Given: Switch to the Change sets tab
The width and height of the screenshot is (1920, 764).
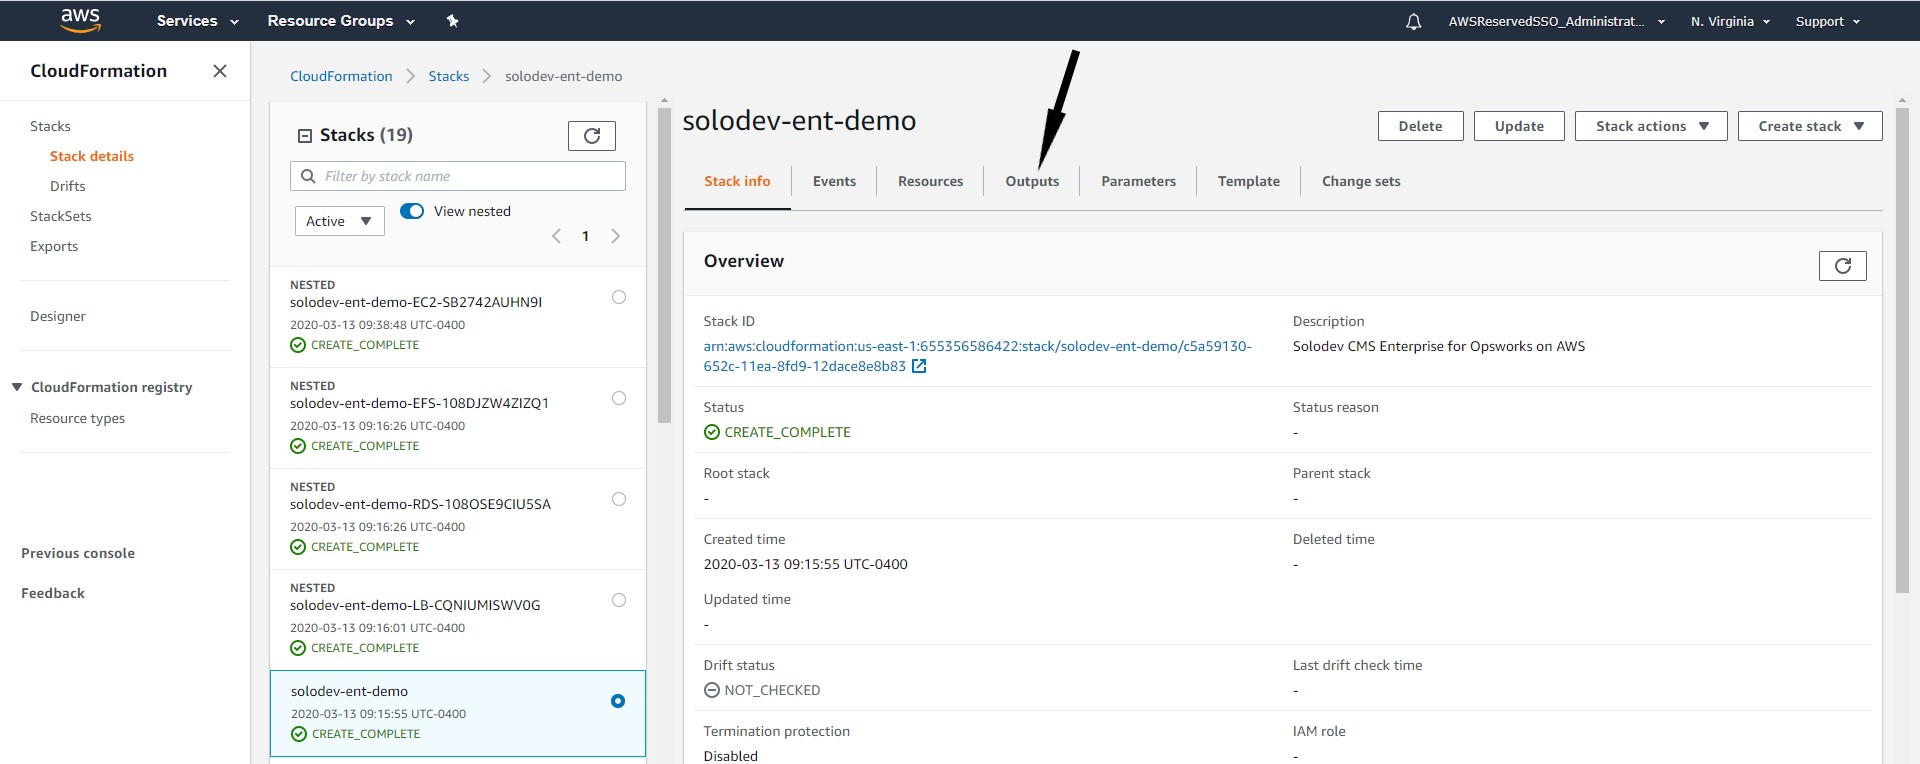Looking at the screenshot, I should (1361, 181).
